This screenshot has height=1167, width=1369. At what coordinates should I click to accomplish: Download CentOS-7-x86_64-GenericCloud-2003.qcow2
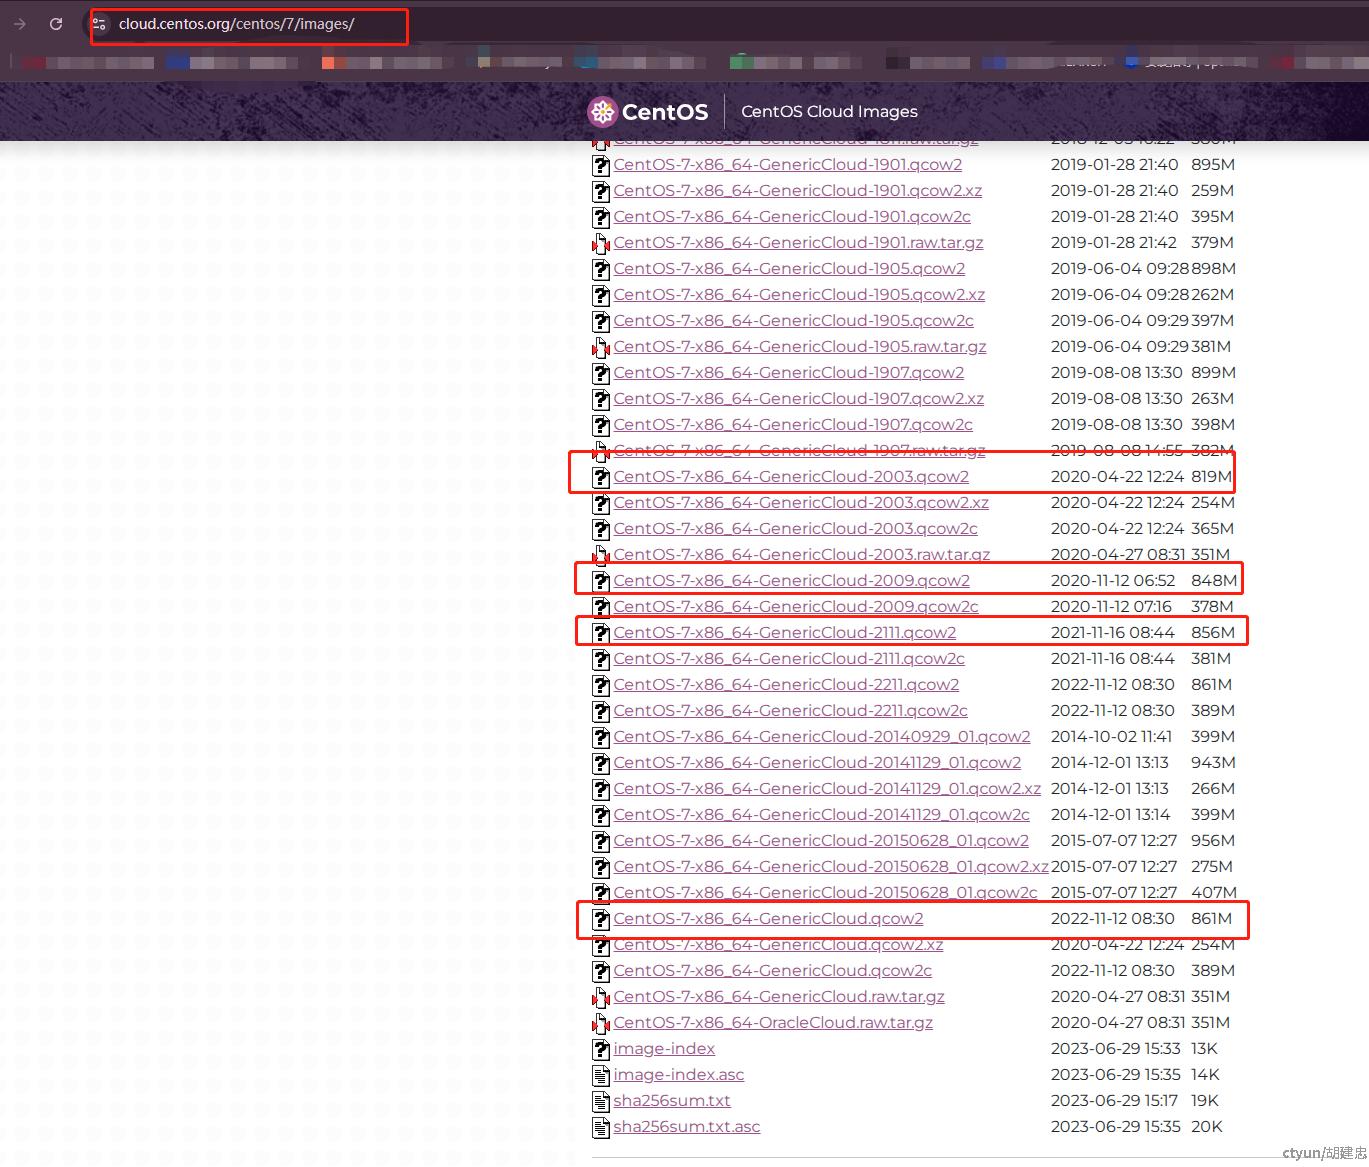click(x=791, y=477)
